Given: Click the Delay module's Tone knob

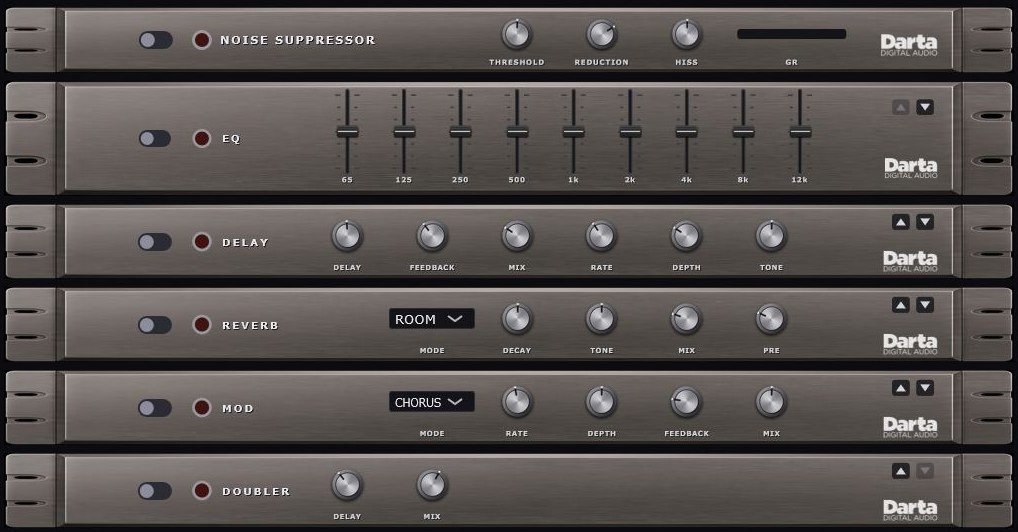Looking at the screenshot, I should coord(771,236).
